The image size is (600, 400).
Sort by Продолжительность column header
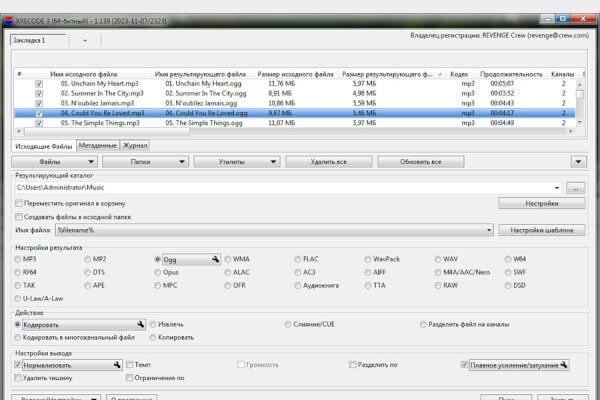pos(511,74)
